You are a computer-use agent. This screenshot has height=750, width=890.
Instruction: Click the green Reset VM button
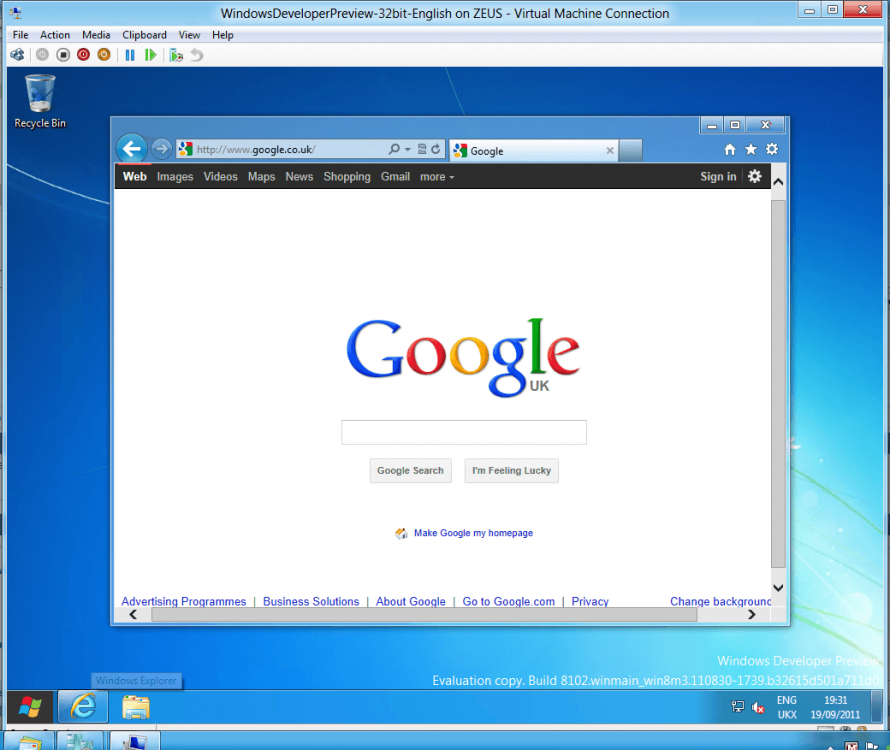tap(150, 55)
